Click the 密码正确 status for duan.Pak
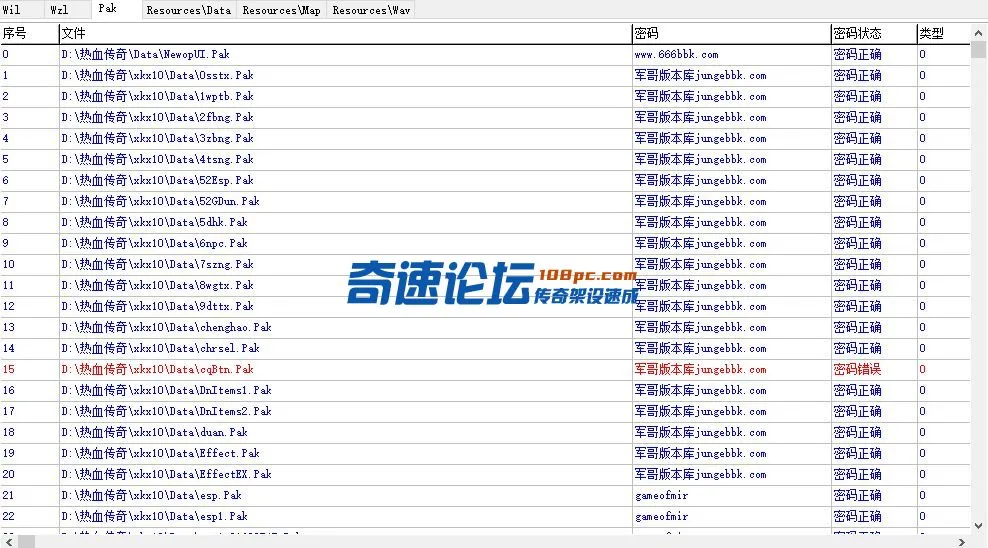988x548 pixels. point(857,432)
